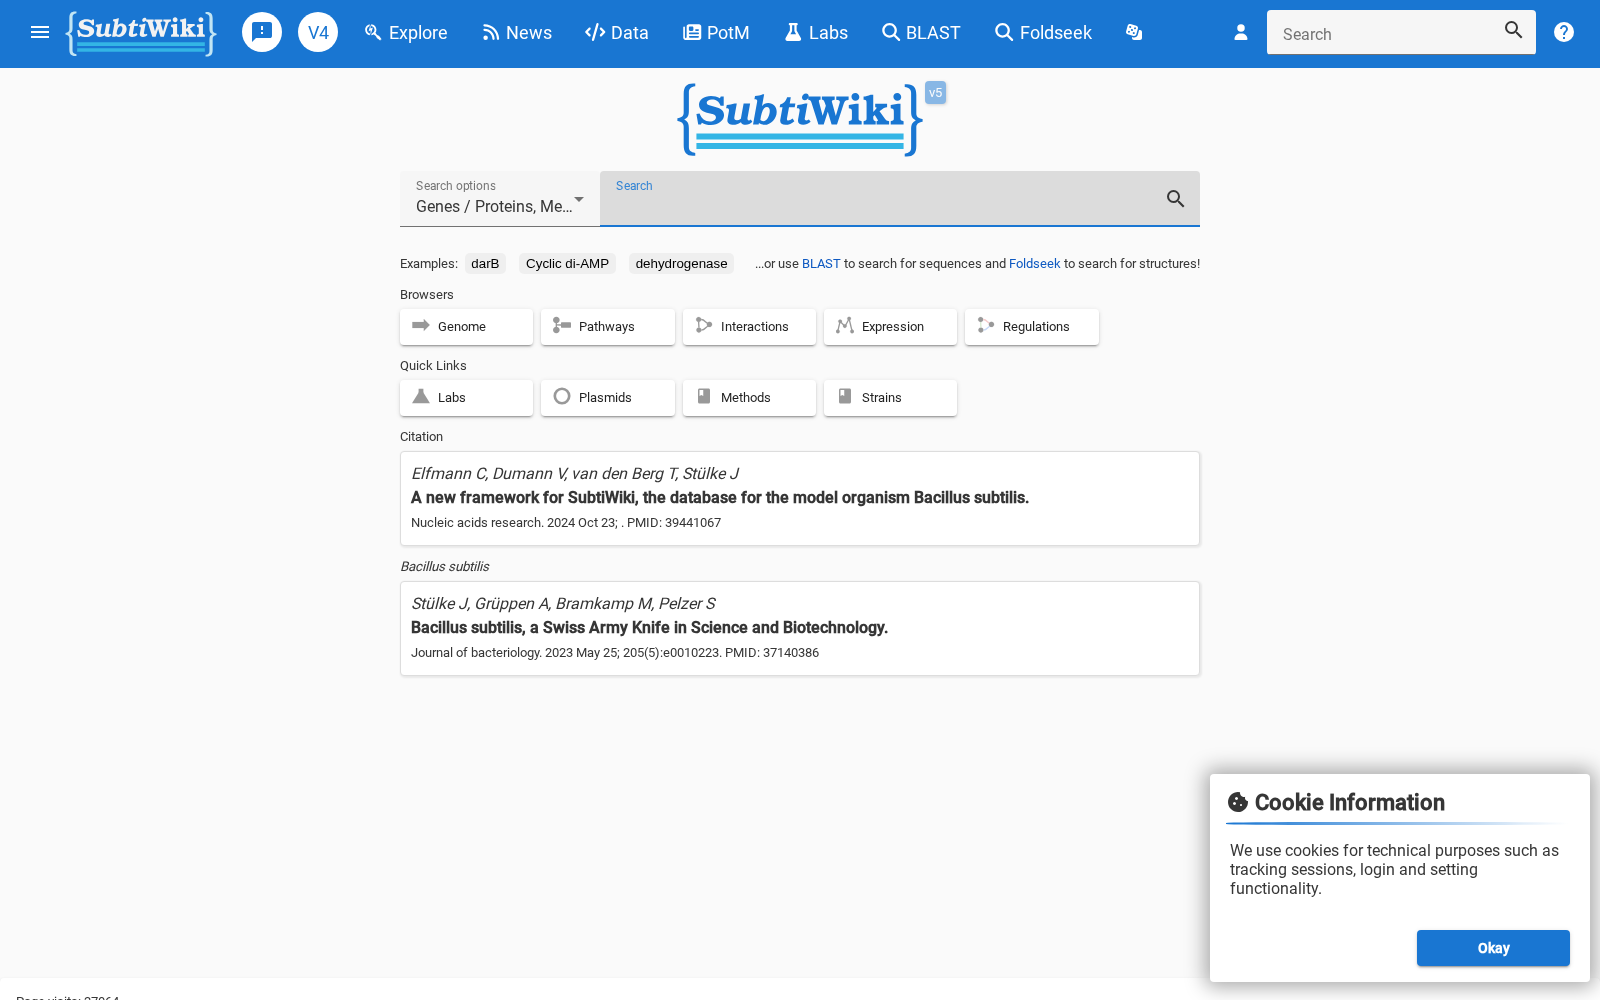Image resolution: width=1600 pixels, height=1000 pixels.
Task: Open the user account icon
Action: 1241,32
